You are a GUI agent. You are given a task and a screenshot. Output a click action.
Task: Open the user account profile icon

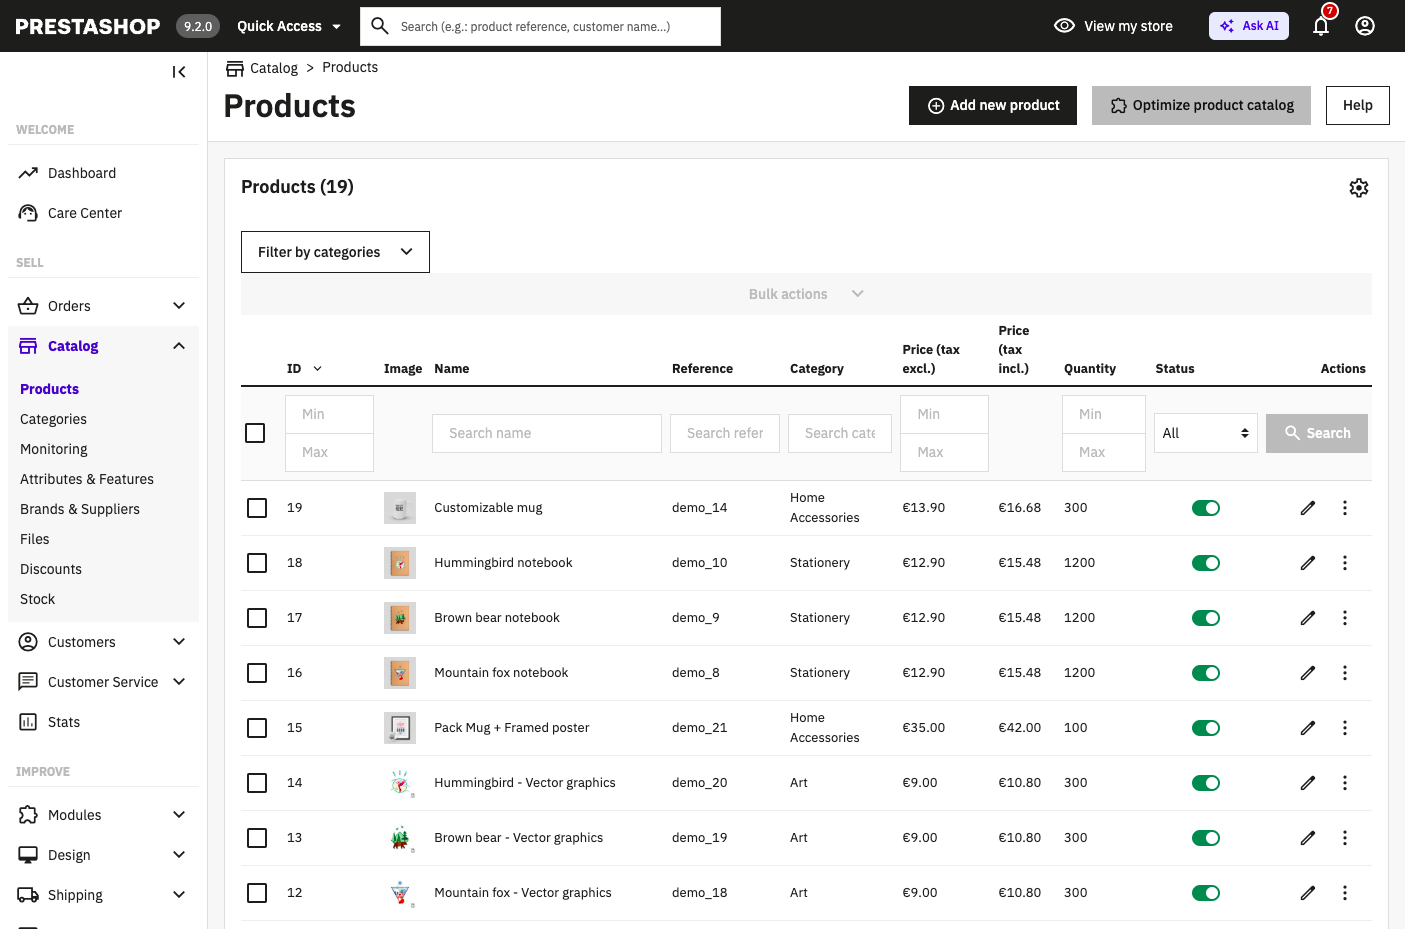coord(1365,26)
